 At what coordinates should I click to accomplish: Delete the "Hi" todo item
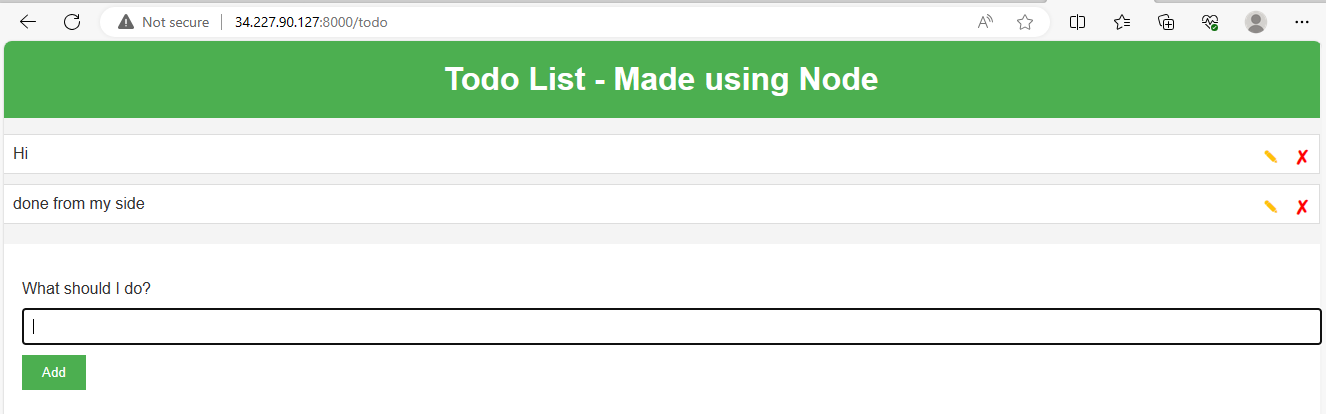pyautogui.click(x=1302, y=157)
